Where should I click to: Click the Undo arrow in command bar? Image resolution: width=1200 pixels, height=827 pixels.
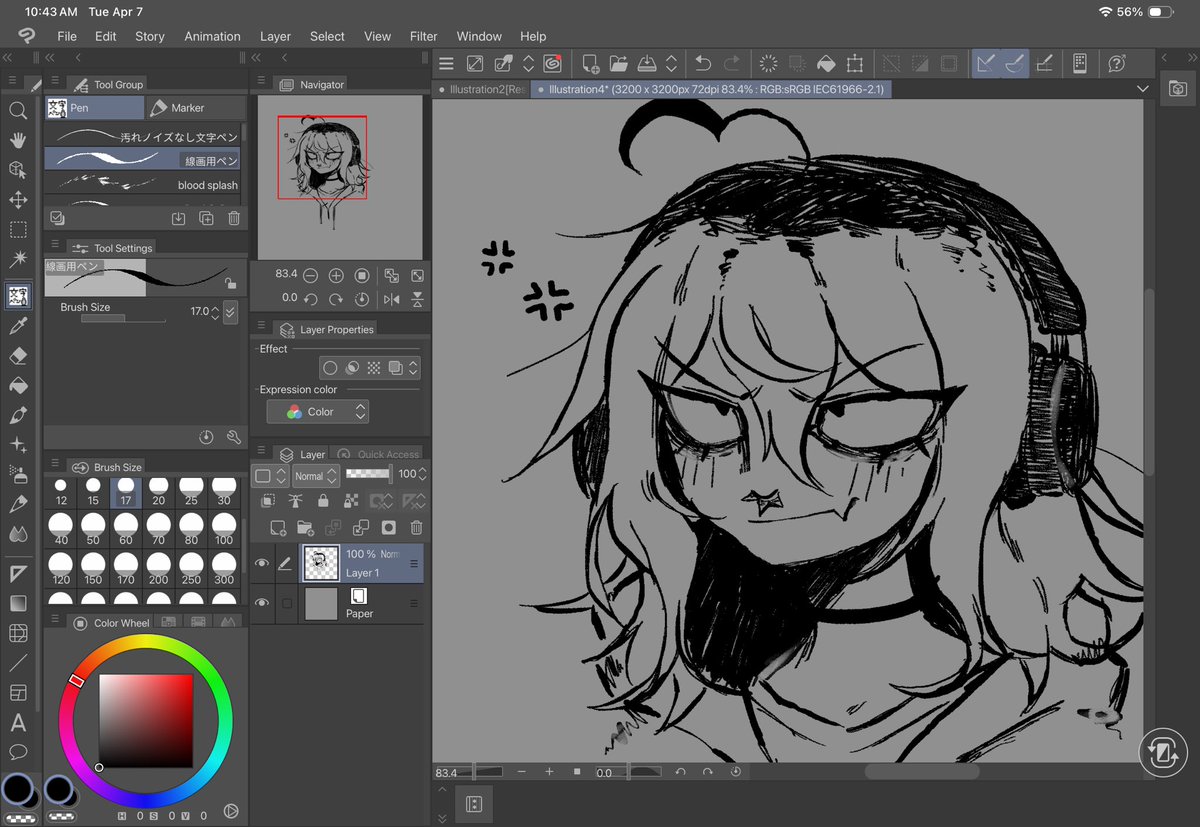coord(703,63)
